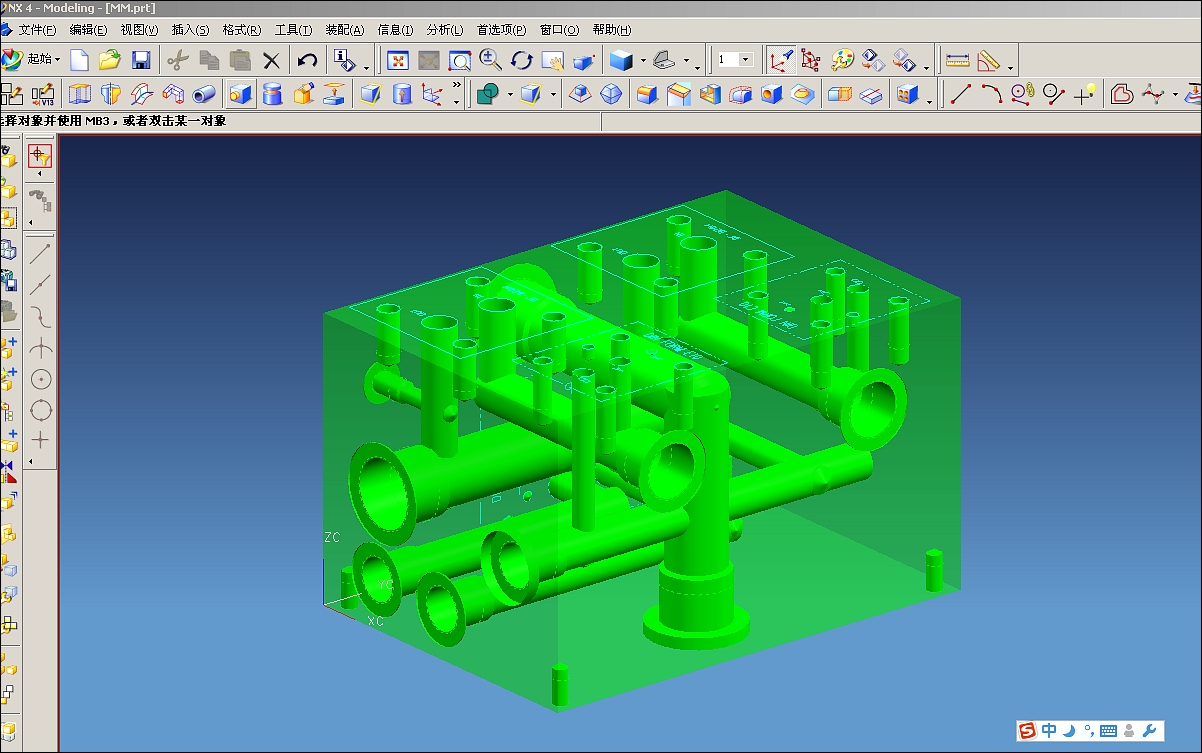Activate the pan hand tool
This screenshot has height=753, width=1202.
point(552,60)
